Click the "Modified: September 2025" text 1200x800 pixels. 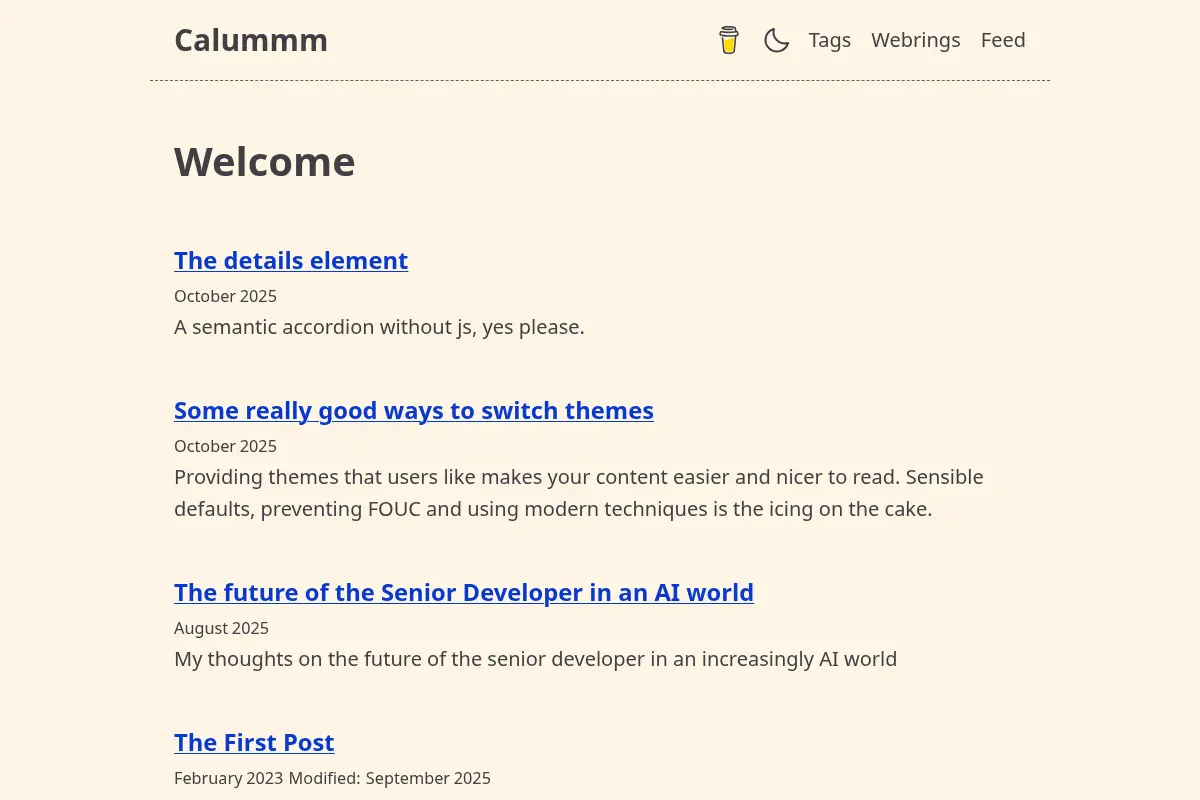click(x=390, y=778)
